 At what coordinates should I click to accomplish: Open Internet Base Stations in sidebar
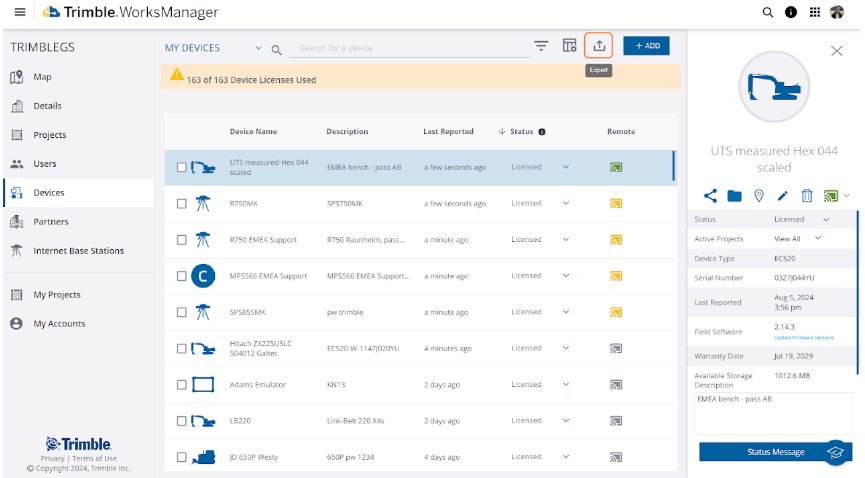pos(80,251)
